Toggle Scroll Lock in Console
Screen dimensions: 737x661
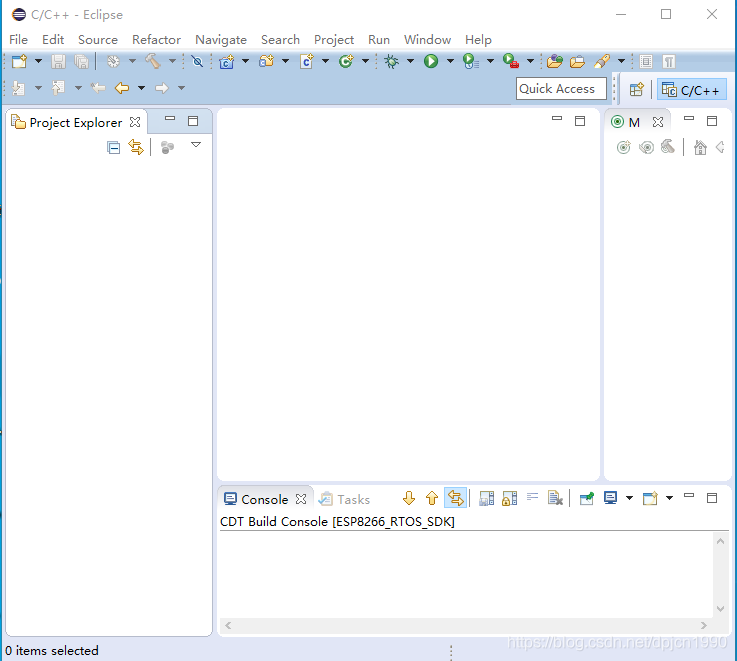509,498
